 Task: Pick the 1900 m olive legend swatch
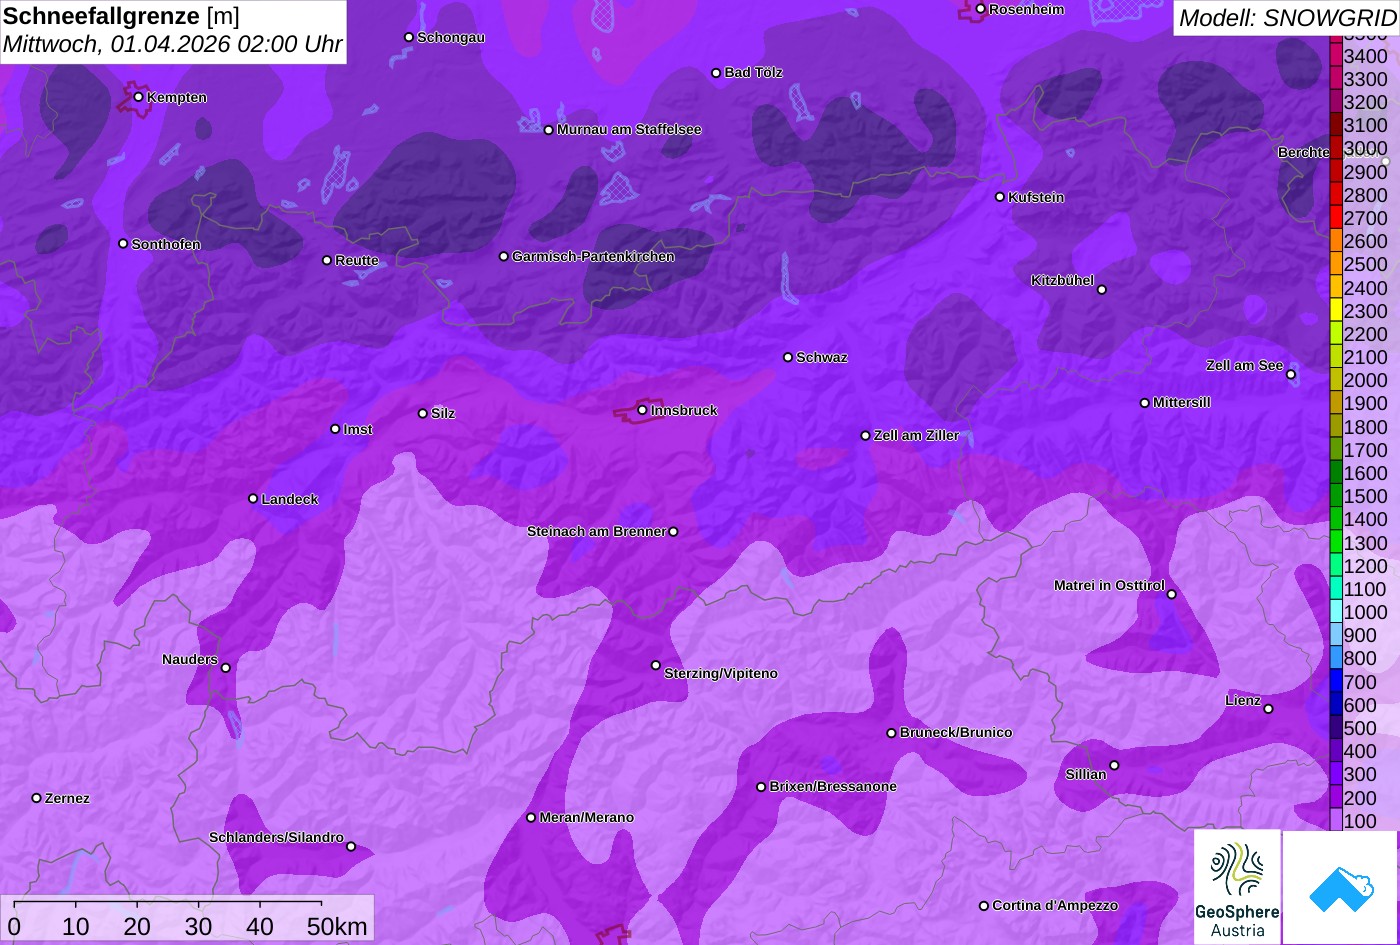pyautogui.click(x=1335, y=402)
